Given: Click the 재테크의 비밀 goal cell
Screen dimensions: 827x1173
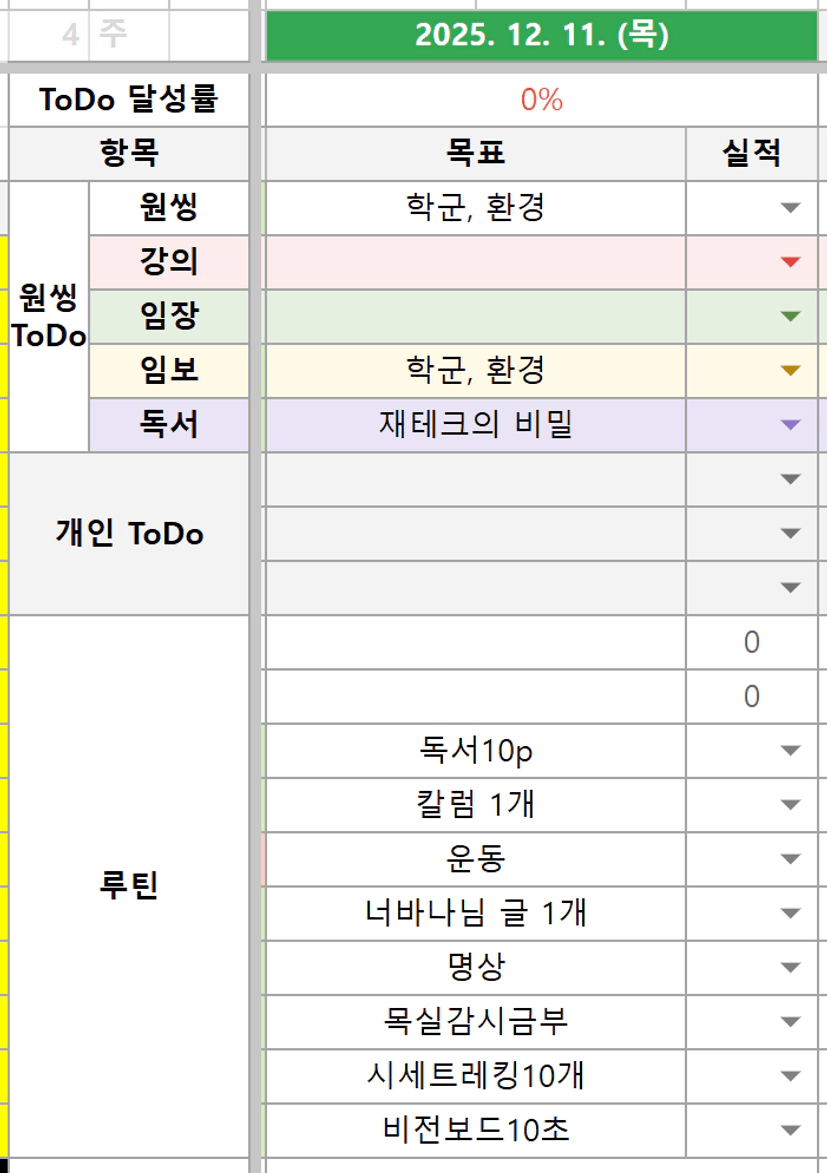Looking at the screenshot, I should (x=475, y=425).
